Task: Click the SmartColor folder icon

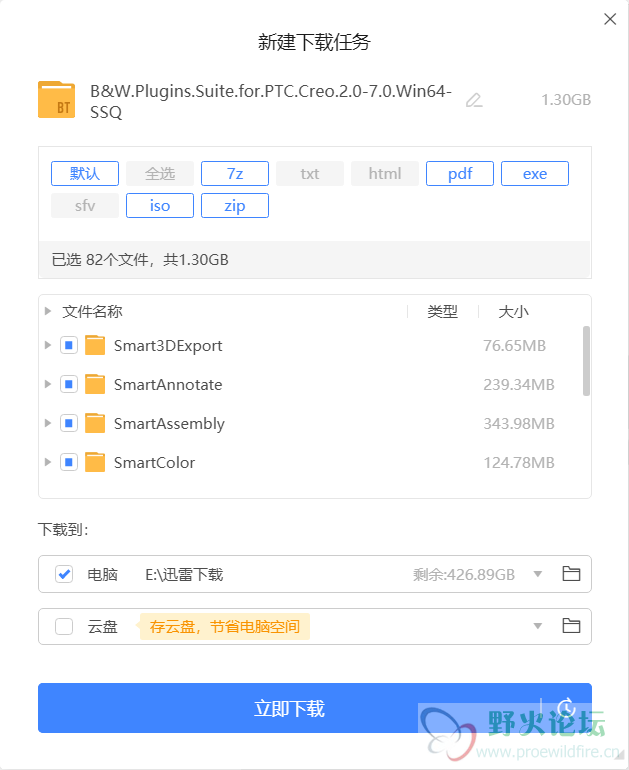Action: click(x=95, y=462)
